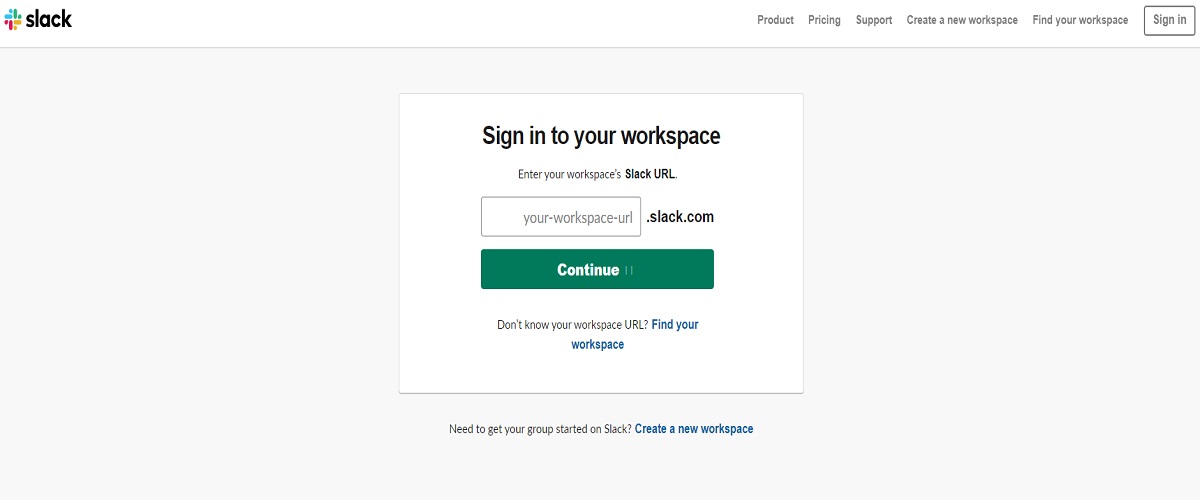This screenshot has width=1200, height=500.
Task: Go to the Pricing page
Action: 824,20
